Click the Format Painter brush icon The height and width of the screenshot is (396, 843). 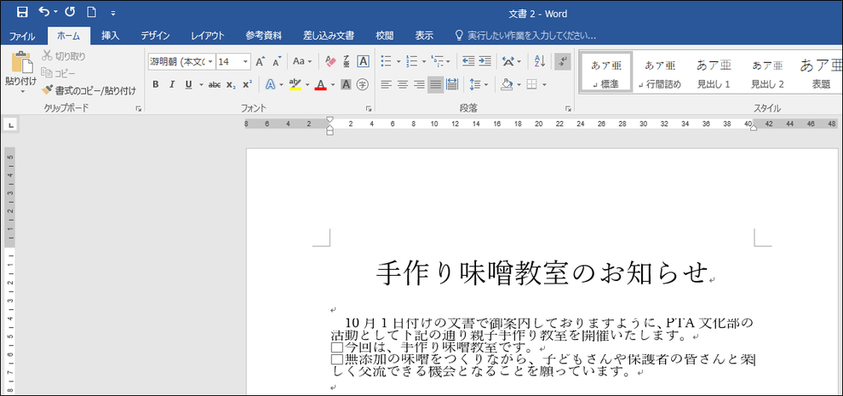47,90
